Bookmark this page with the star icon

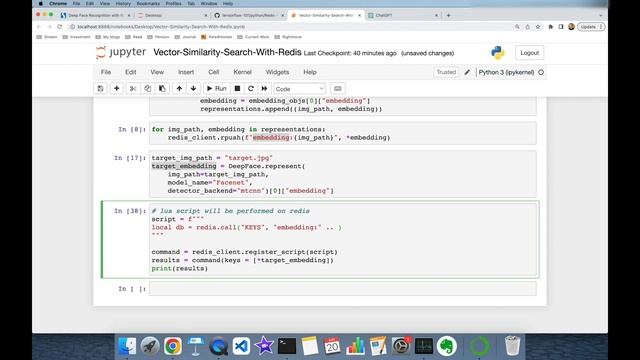coord(538,27)
